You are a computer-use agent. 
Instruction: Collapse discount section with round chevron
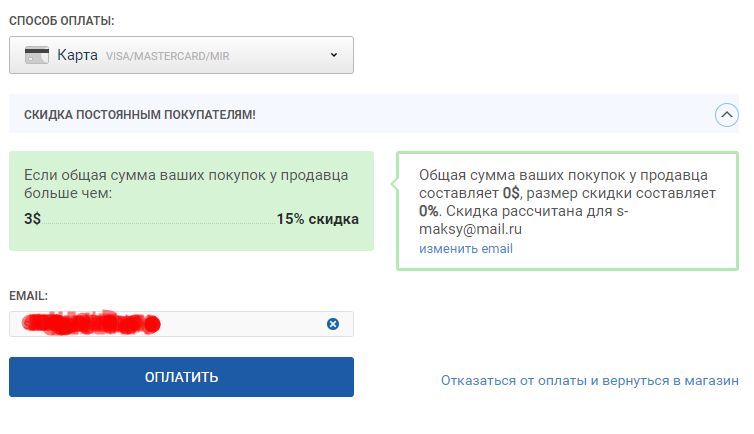click(x=727, y=115)
